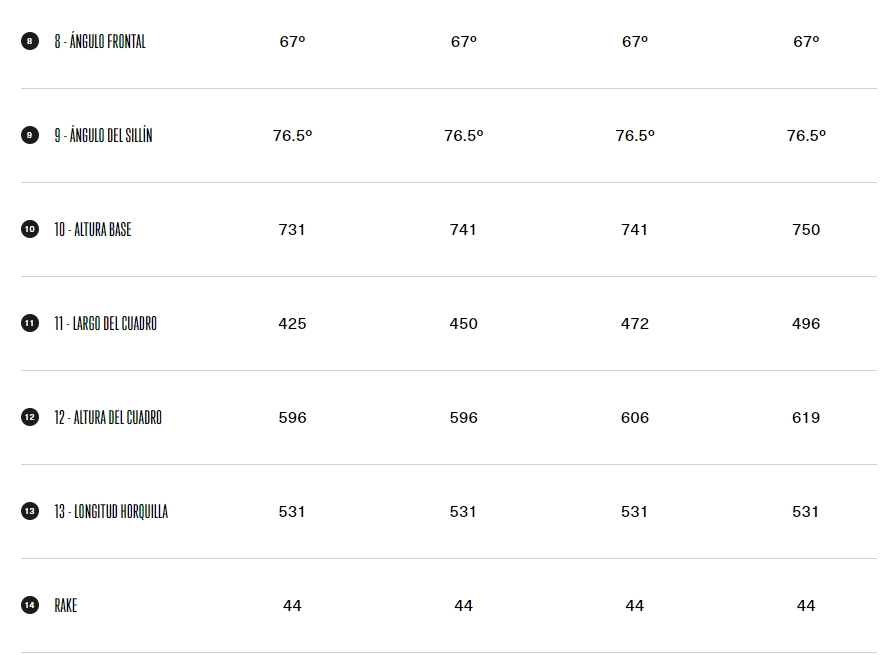Click the 750 Altura Base value

tap(806, 230)
